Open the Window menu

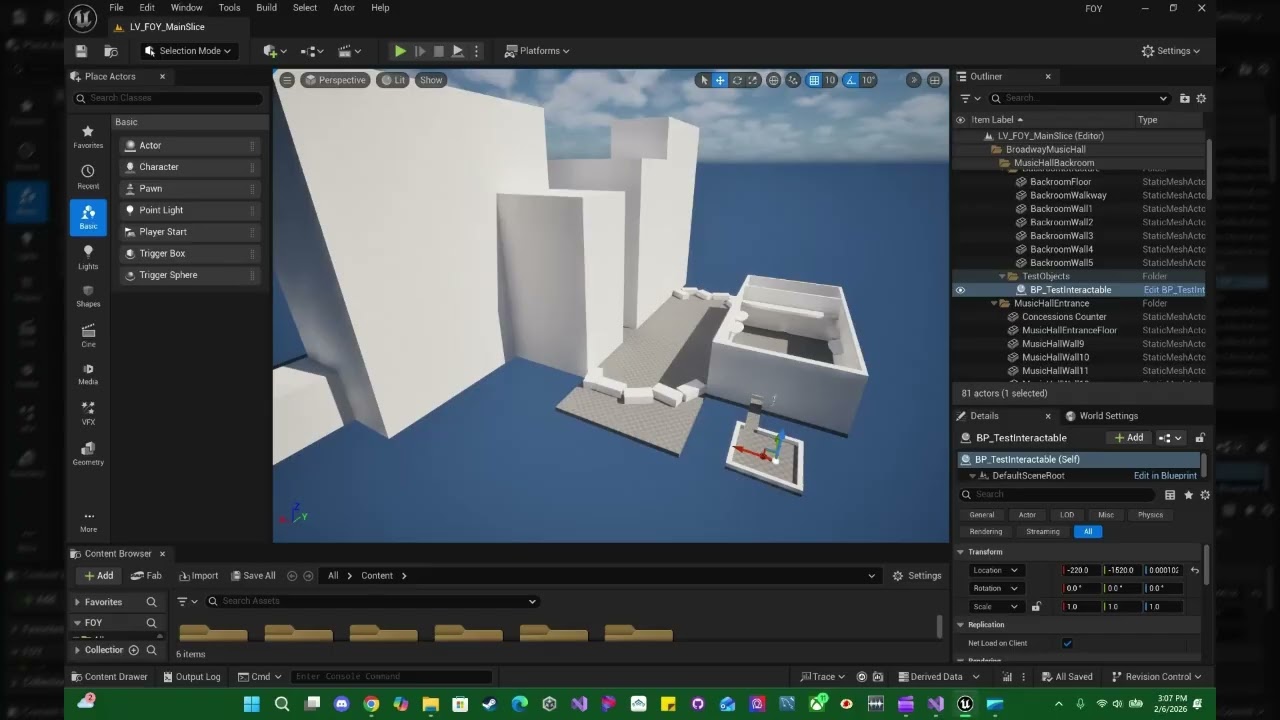[x=186, y=7]
